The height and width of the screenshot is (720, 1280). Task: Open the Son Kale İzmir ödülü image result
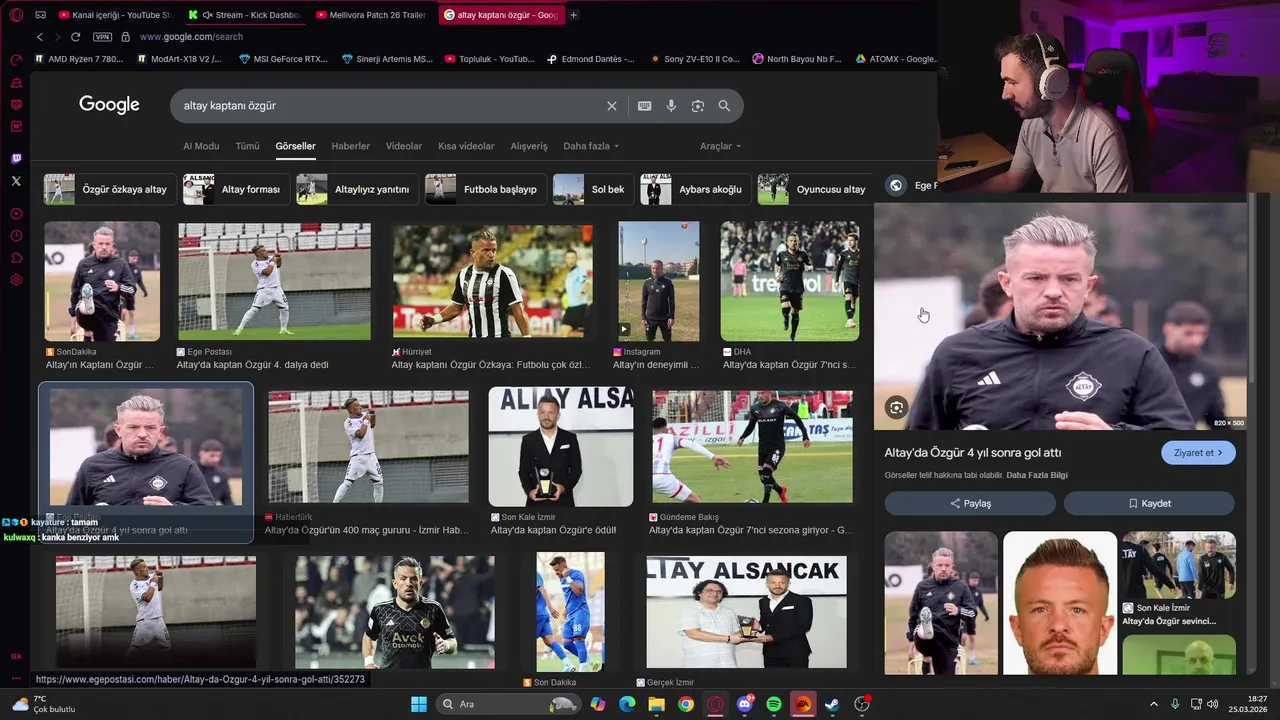(x=561, y=446)
